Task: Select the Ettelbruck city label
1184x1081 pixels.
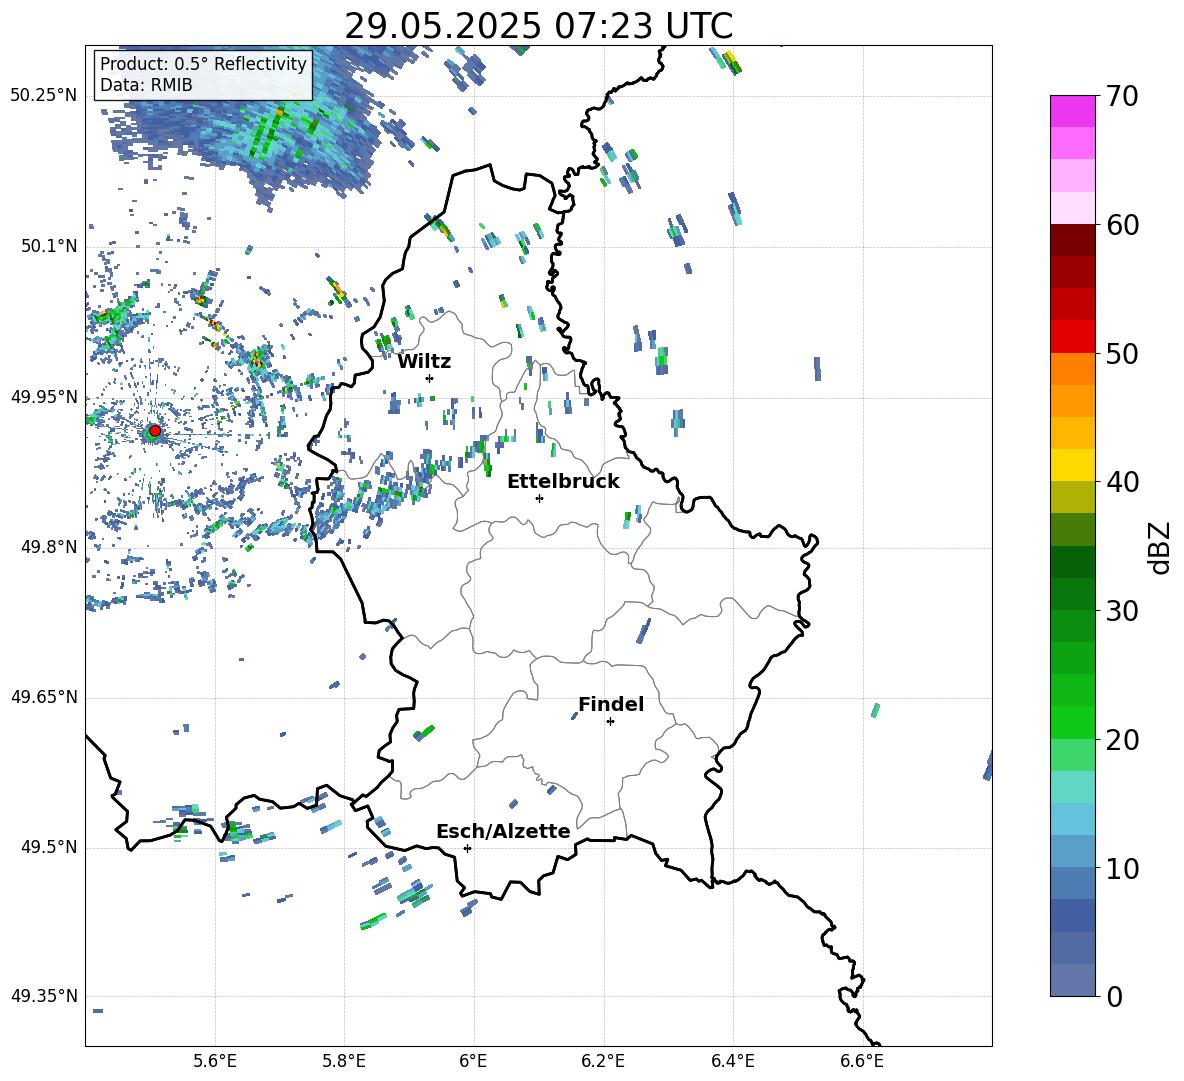Action: point(563,482)
